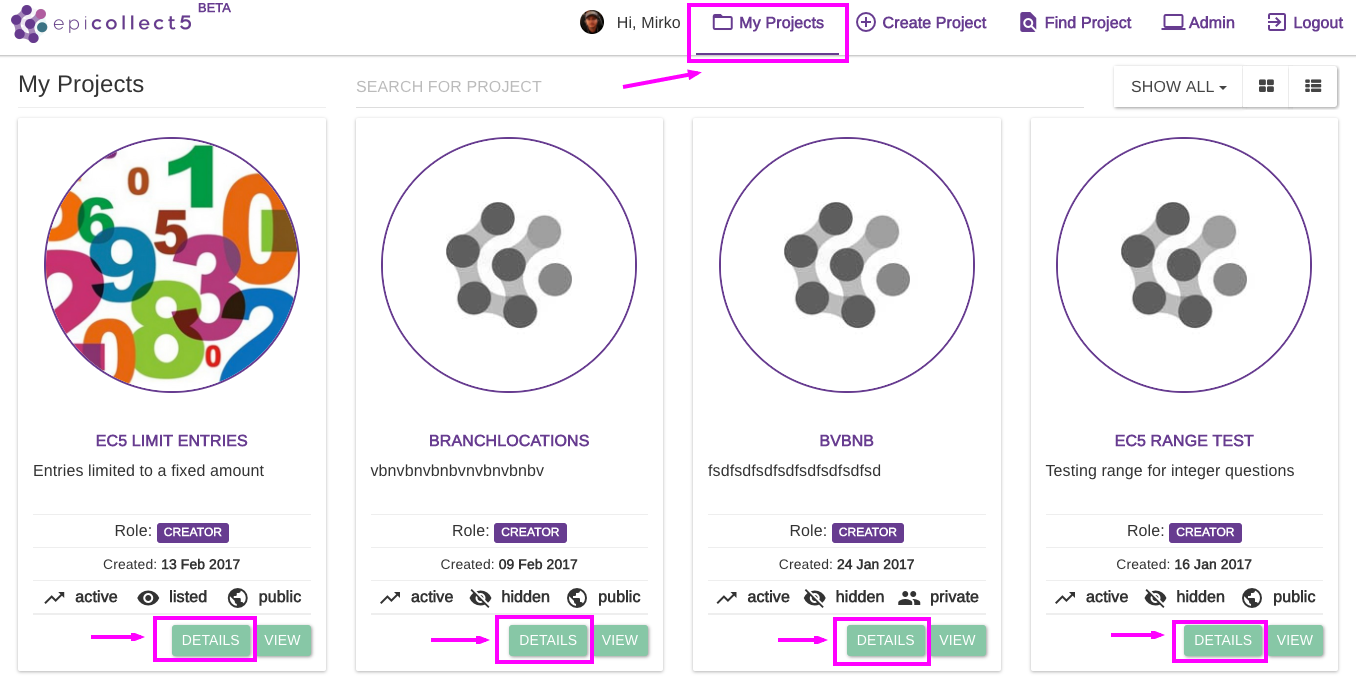Screen dimensions: 1356x685
Task: Click the Find Project search icon
Action: (1028, 22)
